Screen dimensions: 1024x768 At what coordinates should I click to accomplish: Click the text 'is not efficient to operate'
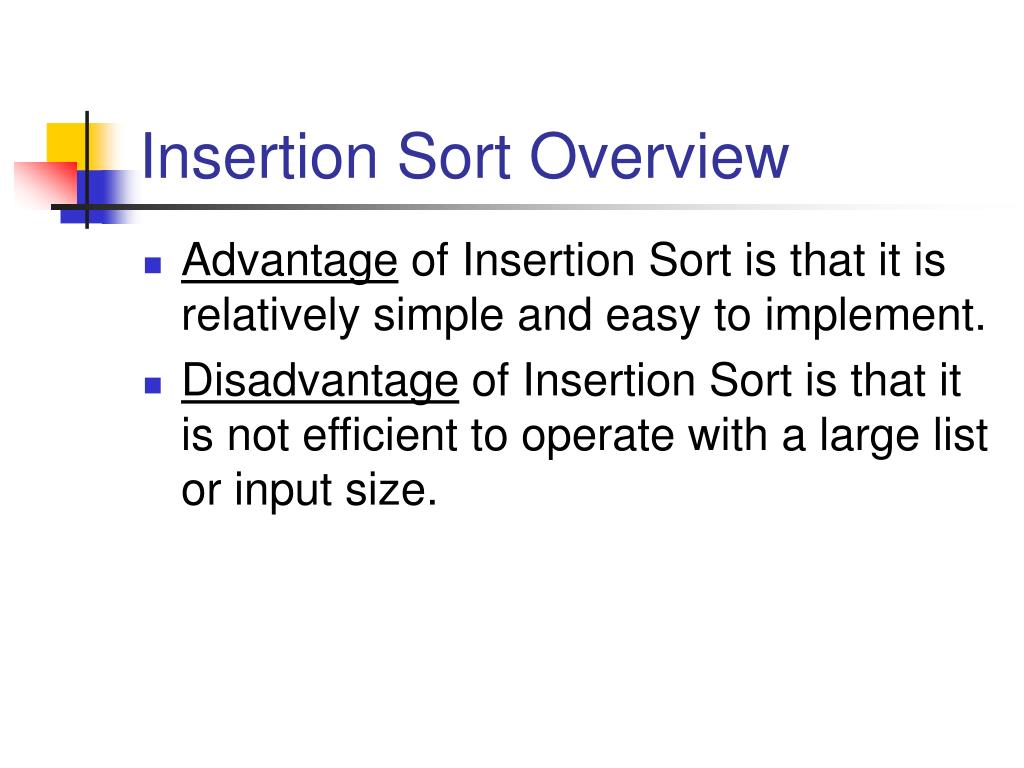click(x=428, y=436)
